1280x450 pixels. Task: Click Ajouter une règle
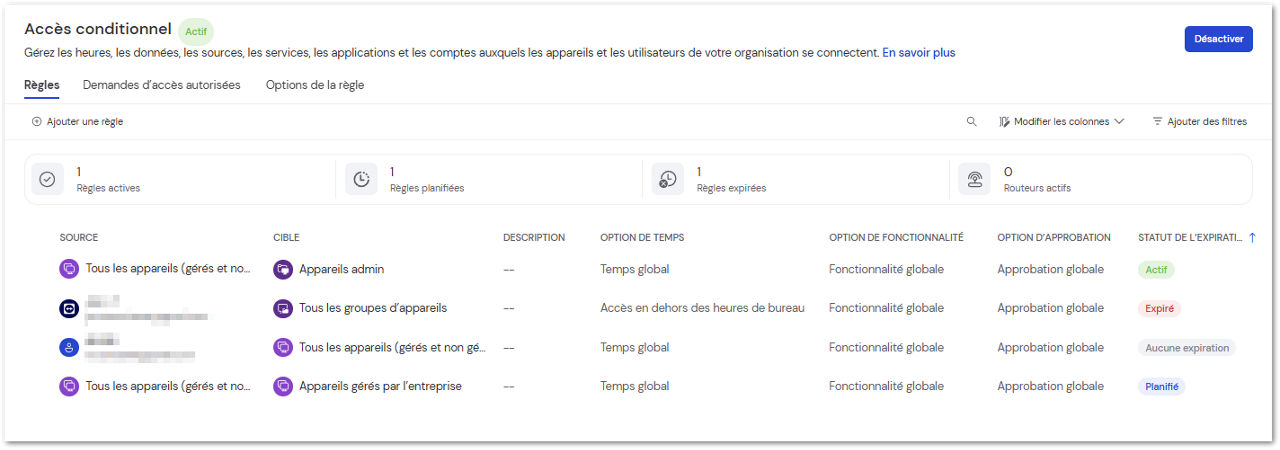click(x=78, y=122)
